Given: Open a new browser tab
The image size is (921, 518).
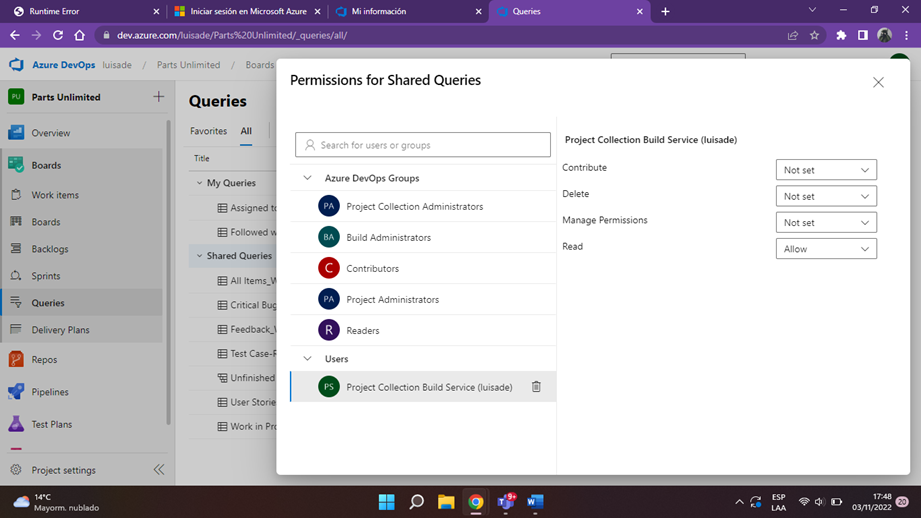Looking at the screenshot, I should [x=665, y=11].
